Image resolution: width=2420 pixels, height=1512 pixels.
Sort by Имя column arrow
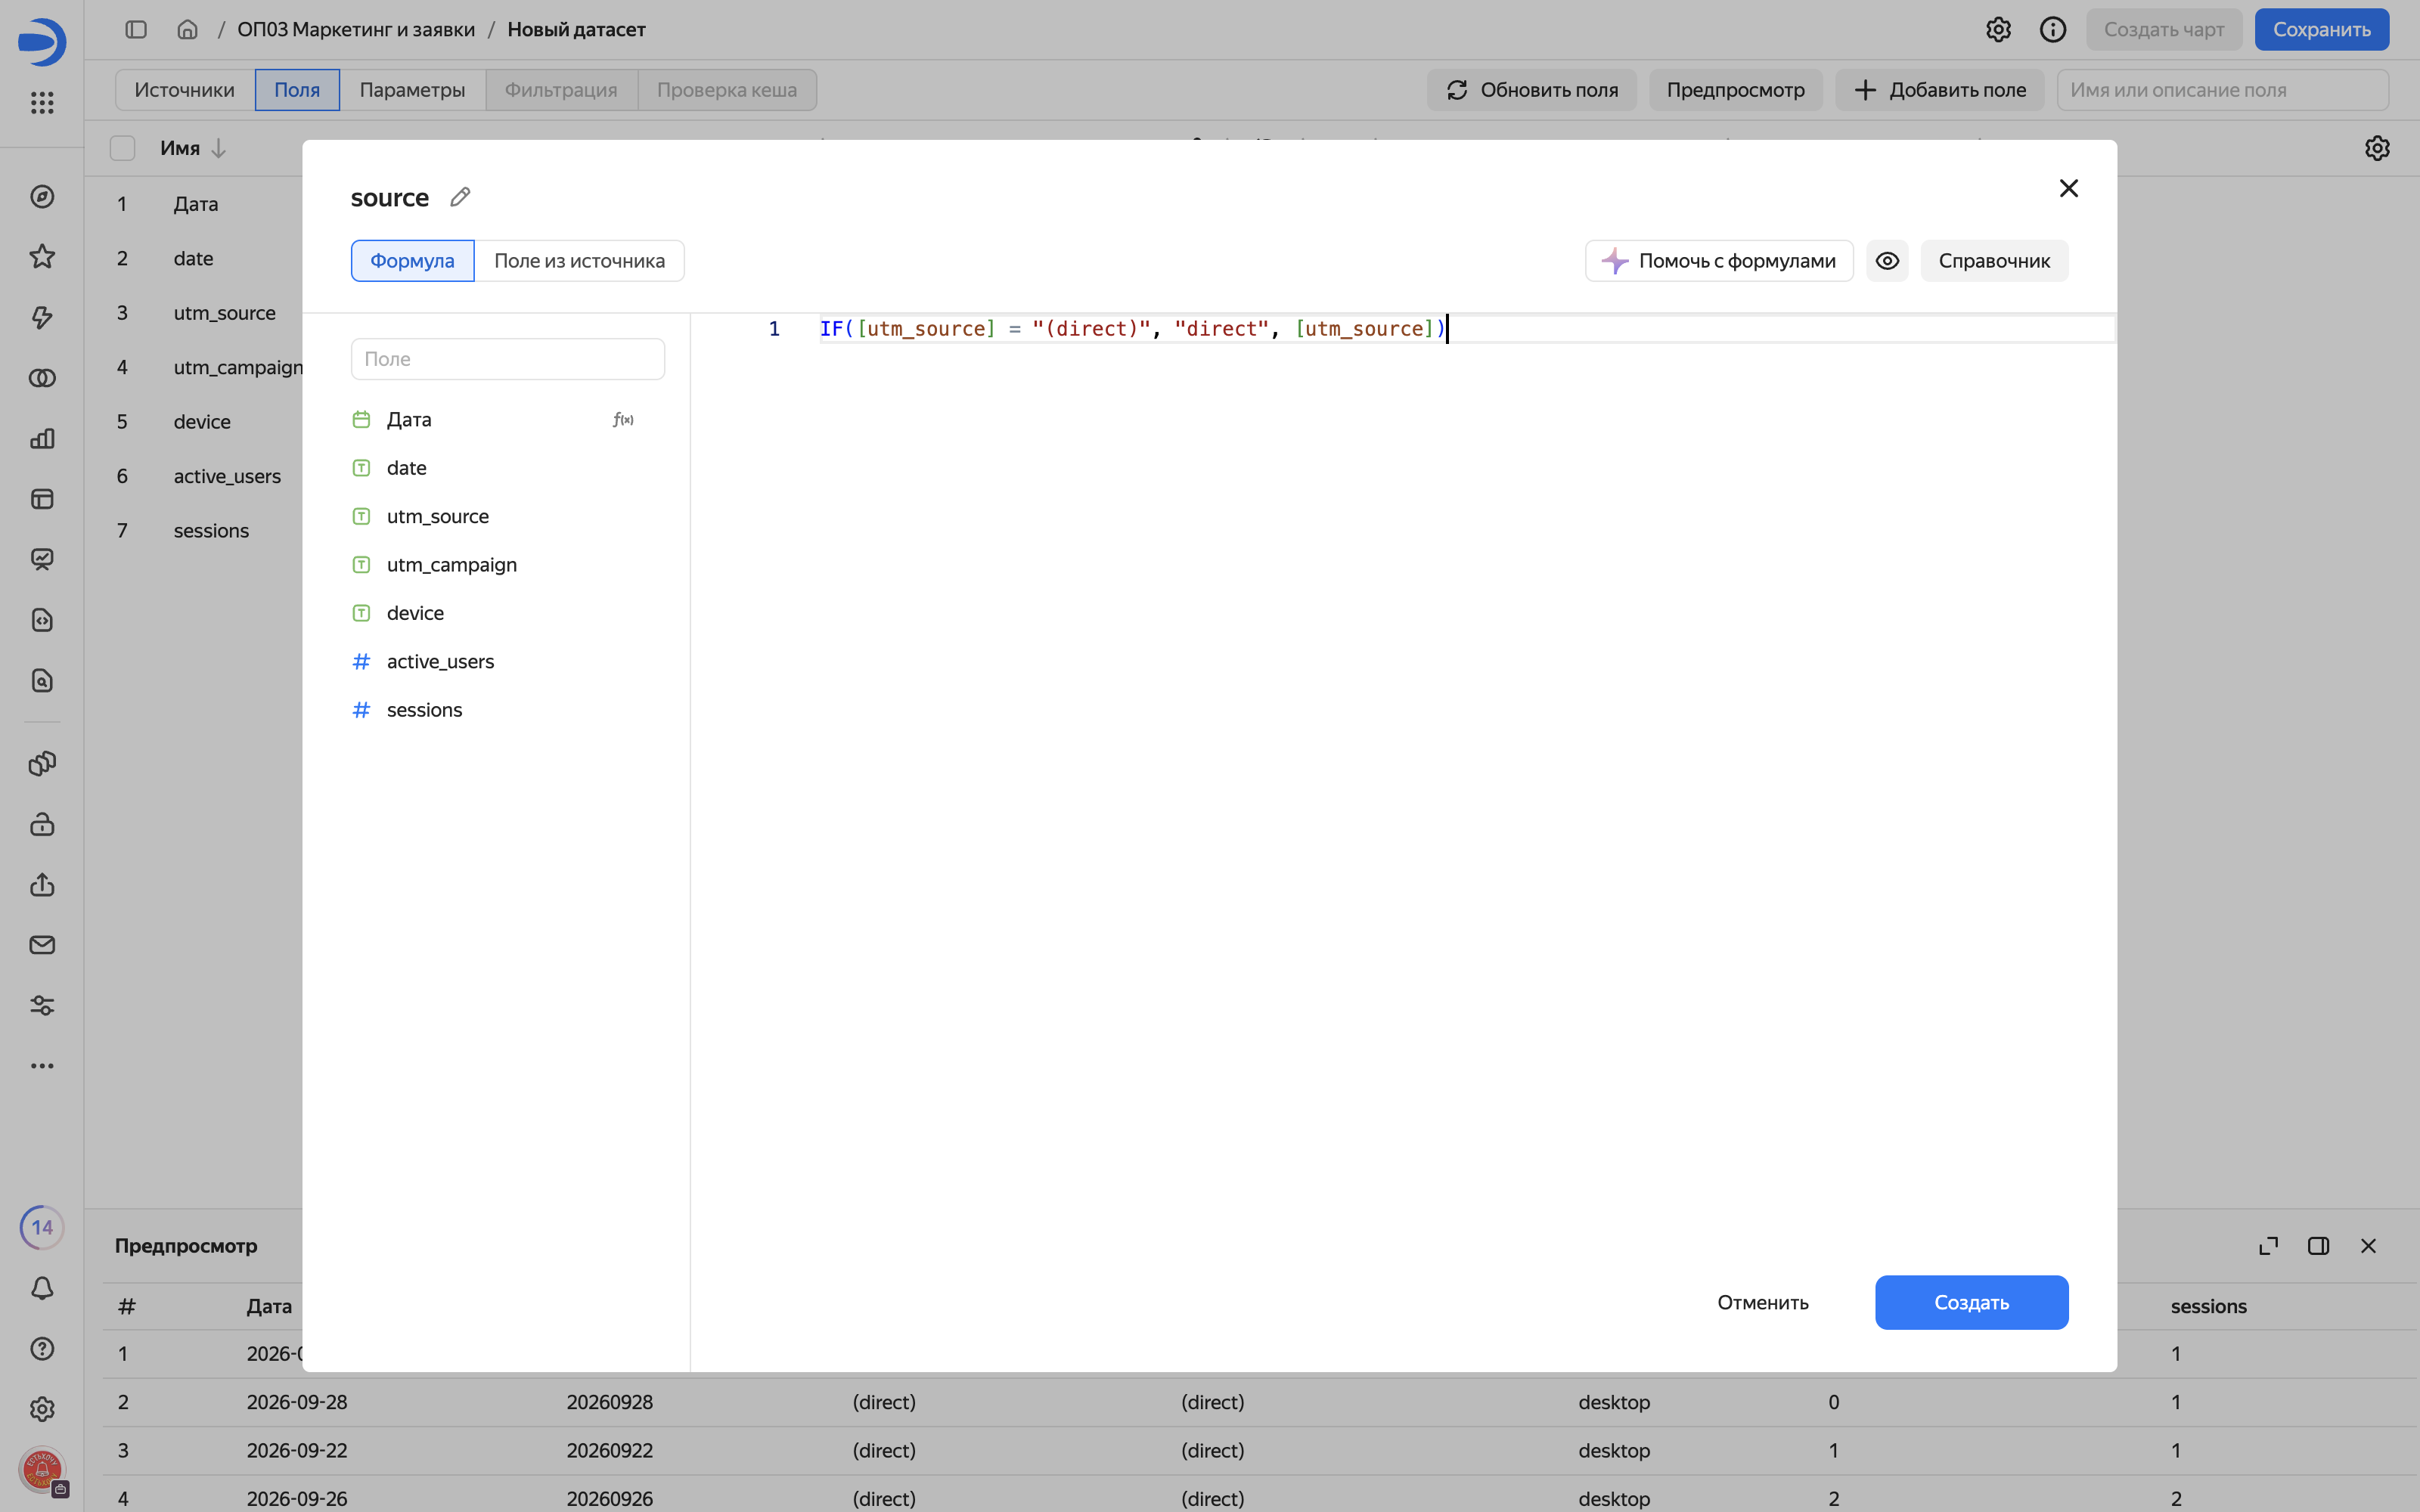click(x=219, y=148)
